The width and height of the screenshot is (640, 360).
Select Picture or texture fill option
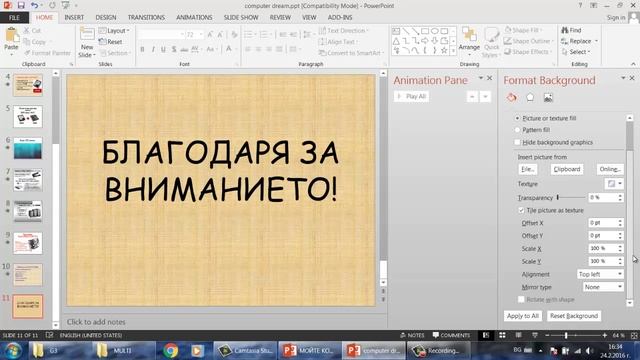(517, 118)
